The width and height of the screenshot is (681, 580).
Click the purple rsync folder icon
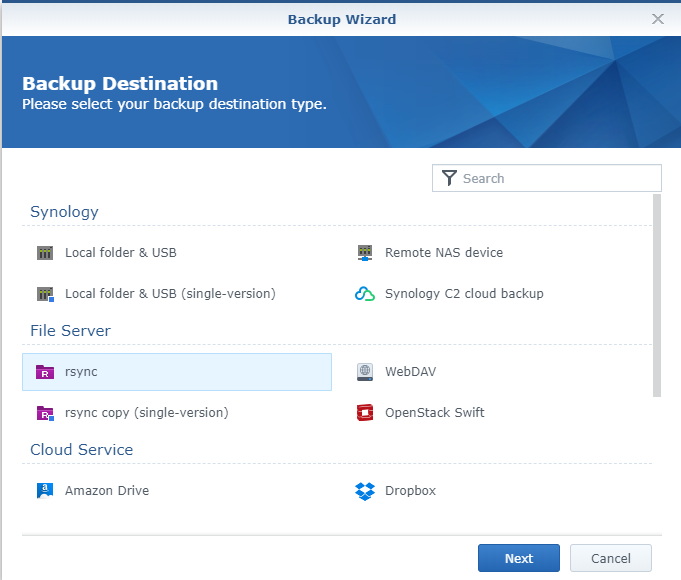pyautogui.click(x=45, y=372)
